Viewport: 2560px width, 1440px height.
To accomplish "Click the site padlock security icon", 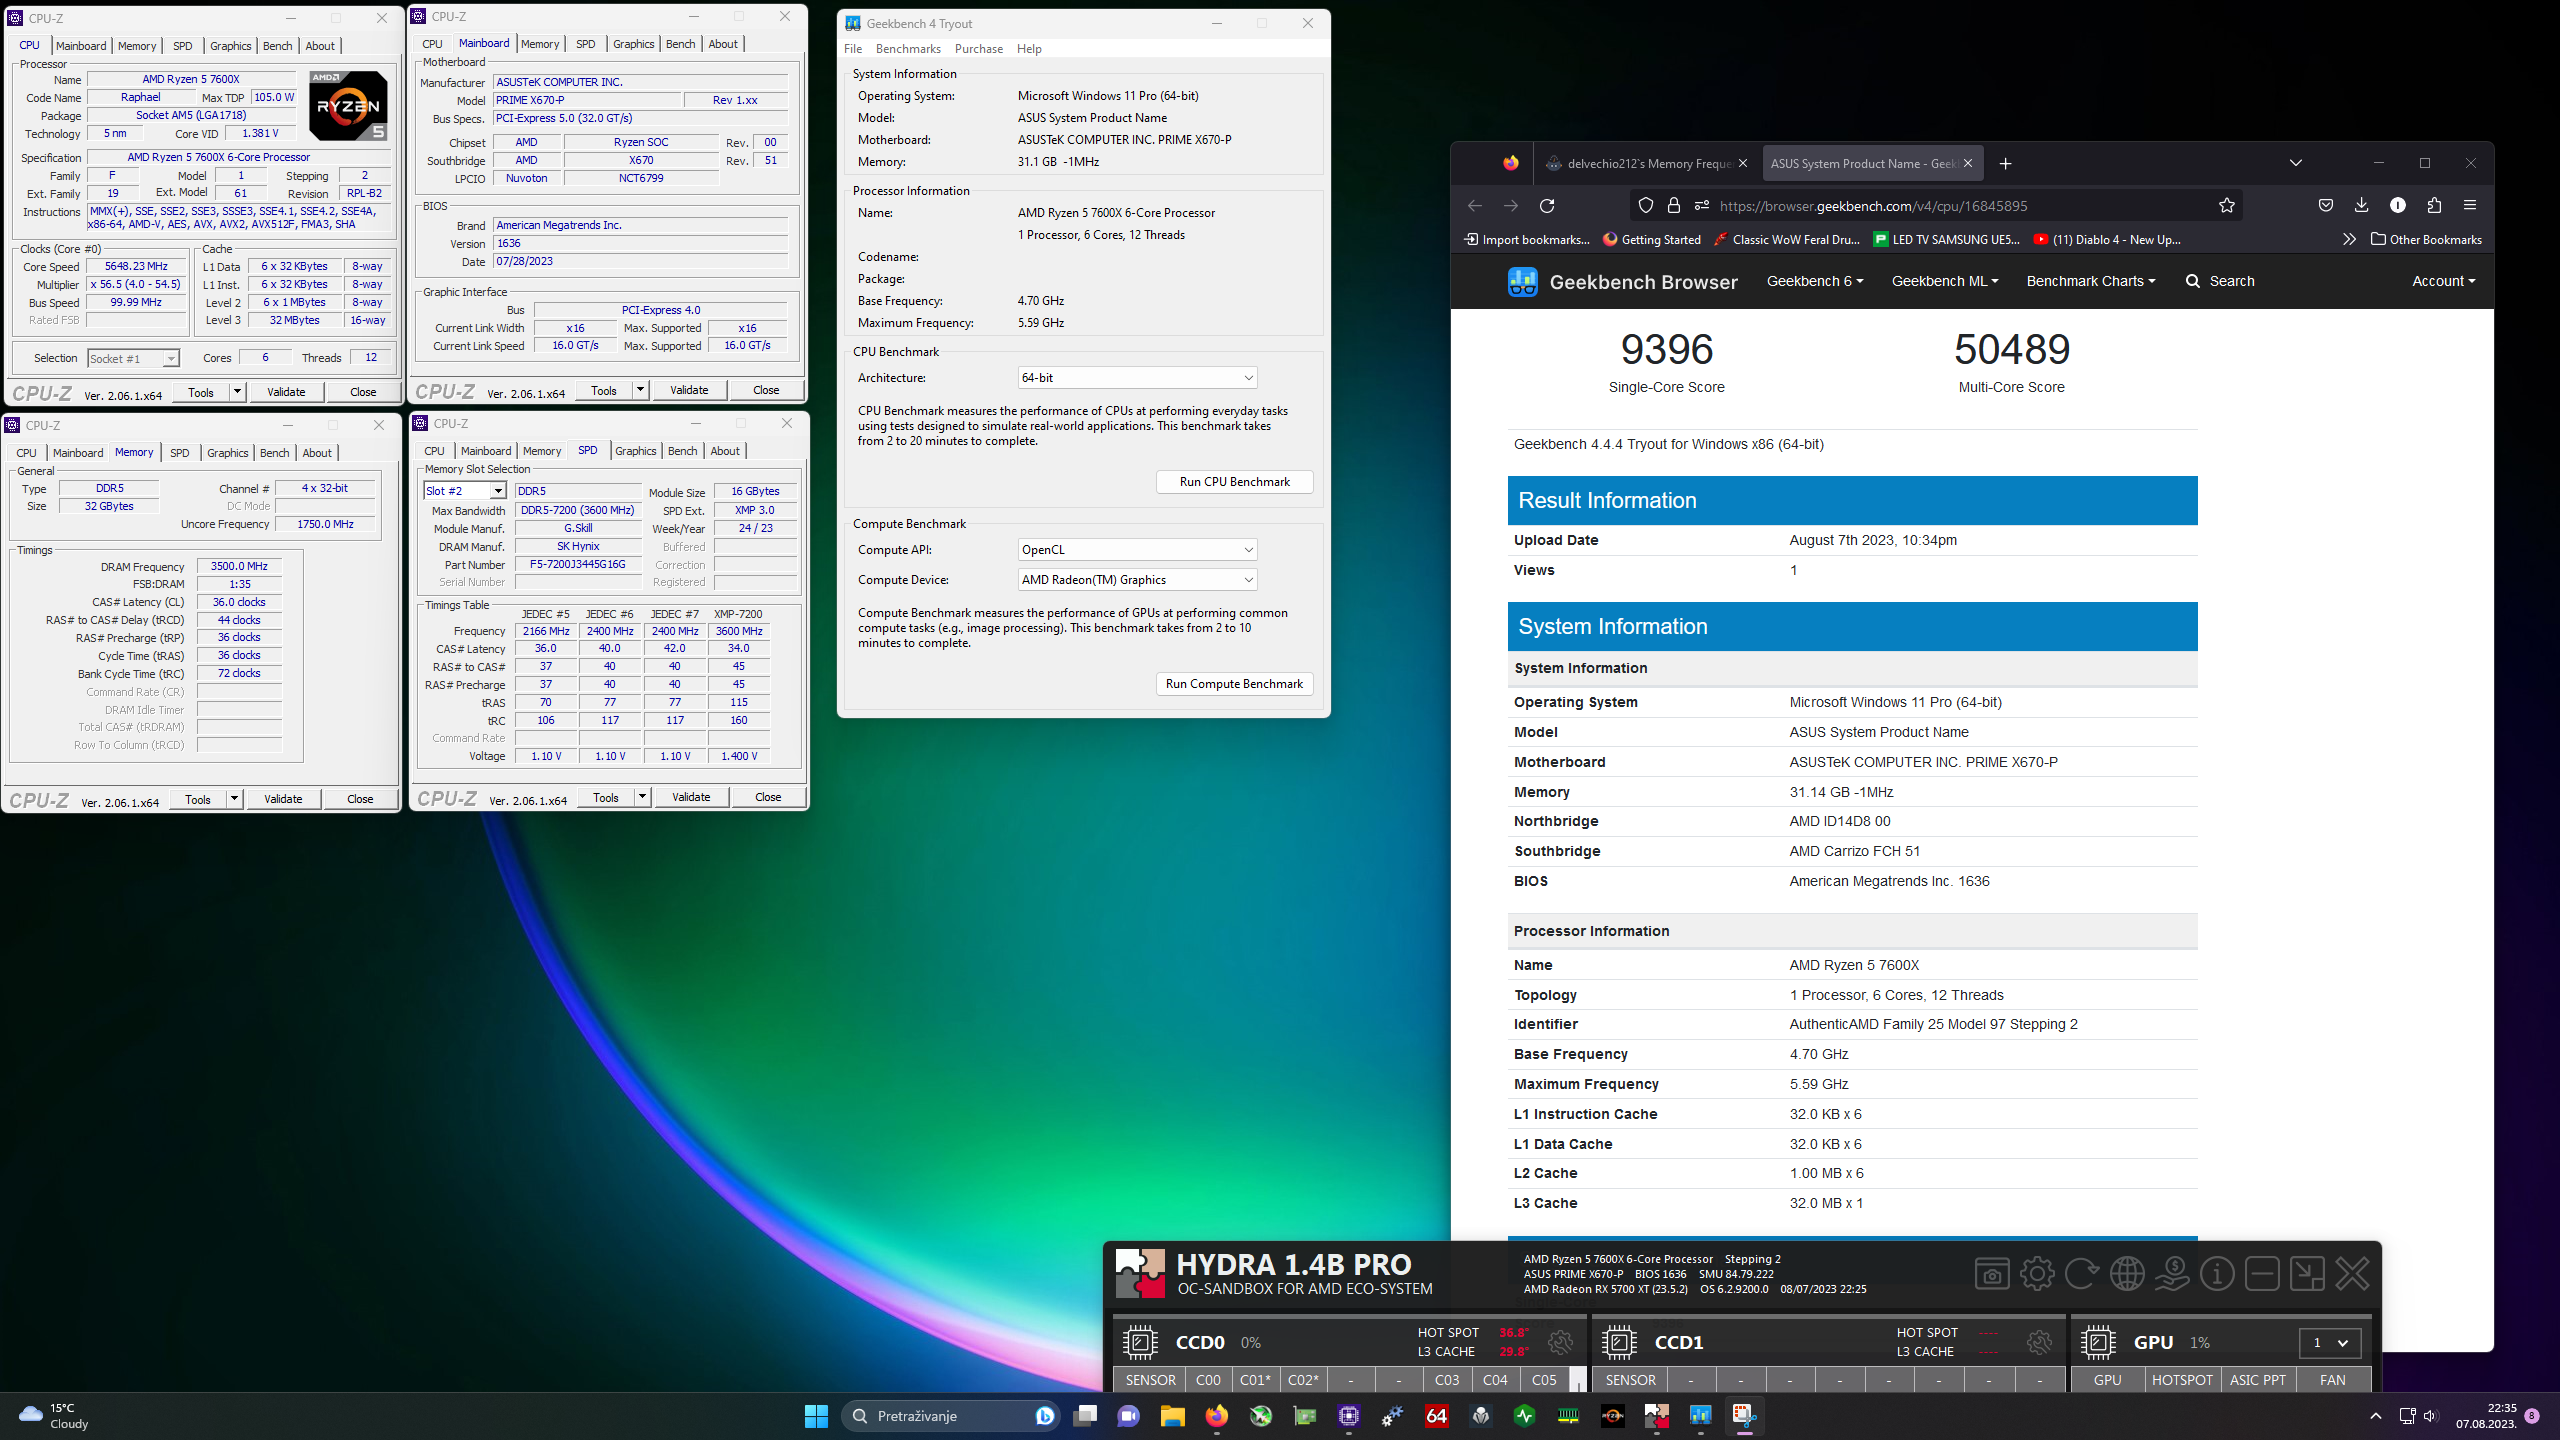I will [1674, 206].
